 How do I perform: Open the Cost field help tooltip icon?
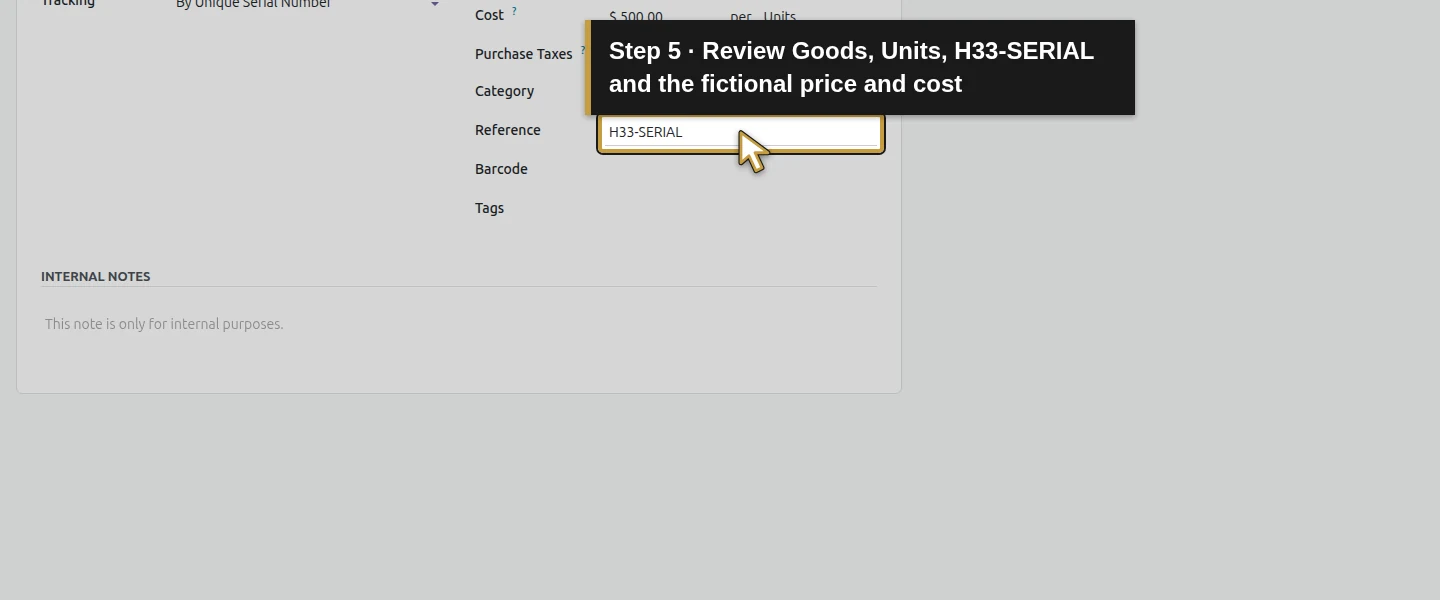514,12
